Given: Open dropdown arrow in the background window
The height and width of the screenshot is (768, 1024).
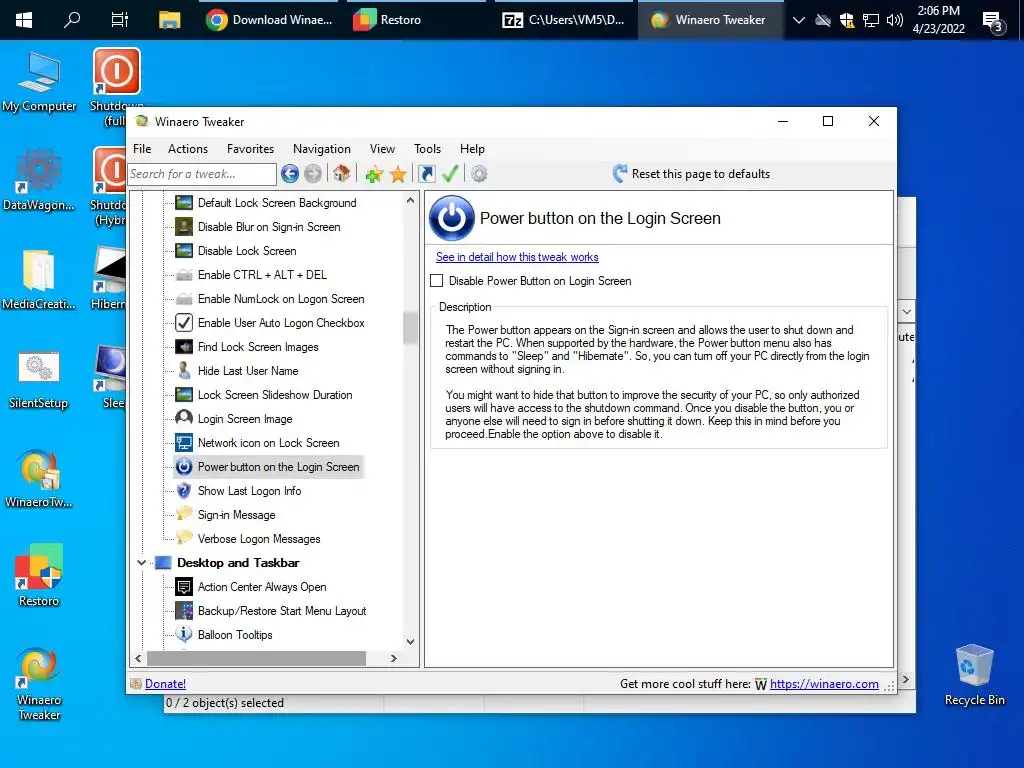Looking at the screenshot, I should 906,312.
